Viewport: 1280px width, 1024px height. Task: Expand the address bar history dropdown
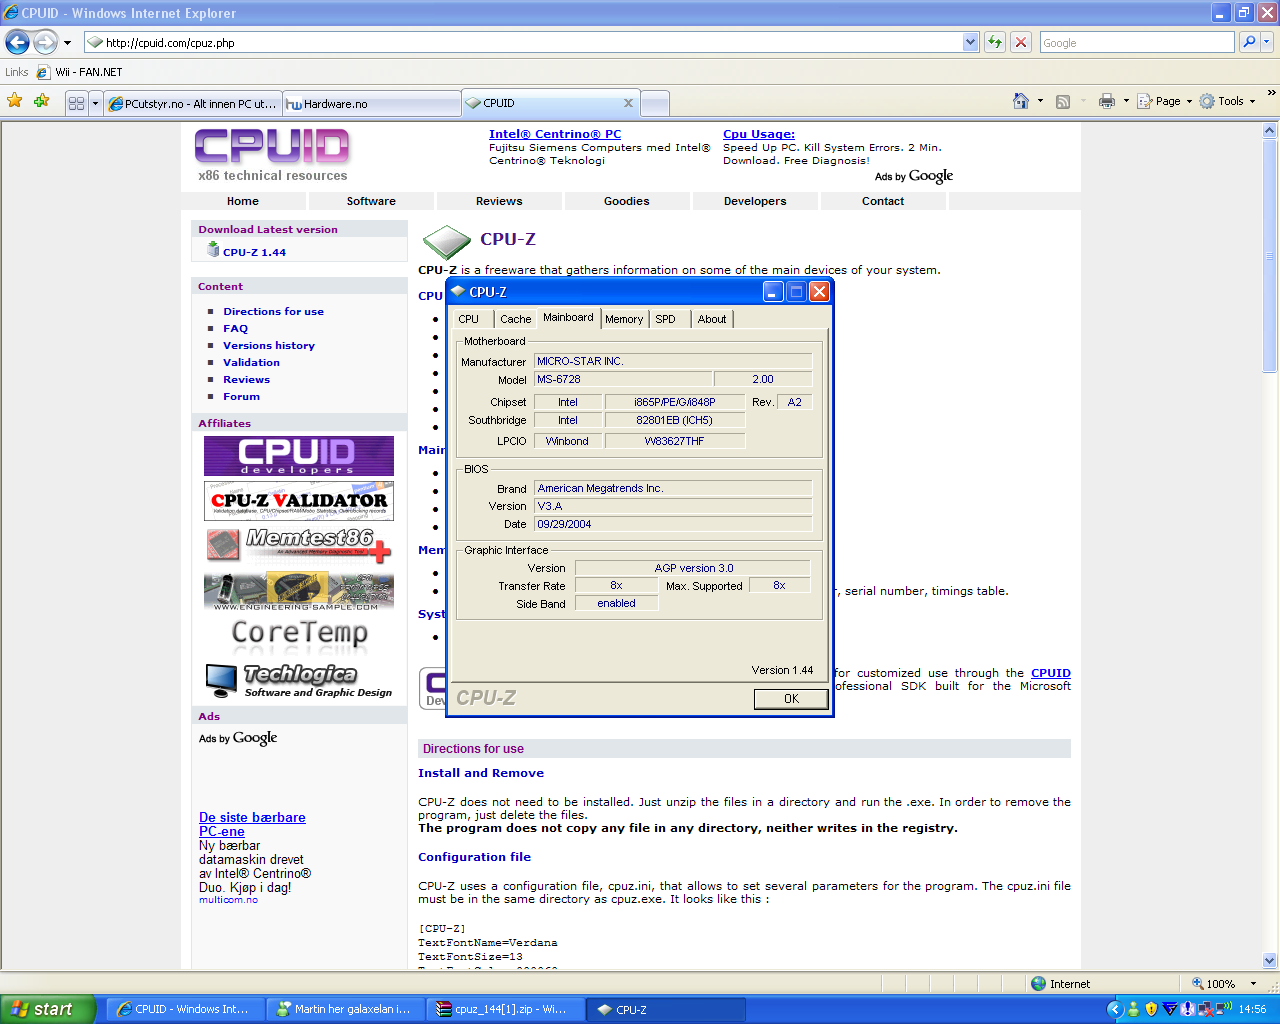point(970,42)
